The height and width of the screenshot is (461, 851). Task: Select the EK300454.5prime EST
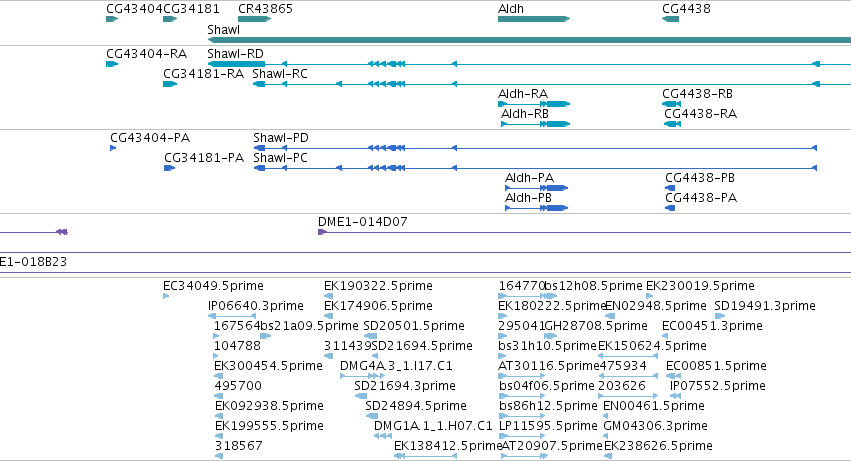pos(218,376)
